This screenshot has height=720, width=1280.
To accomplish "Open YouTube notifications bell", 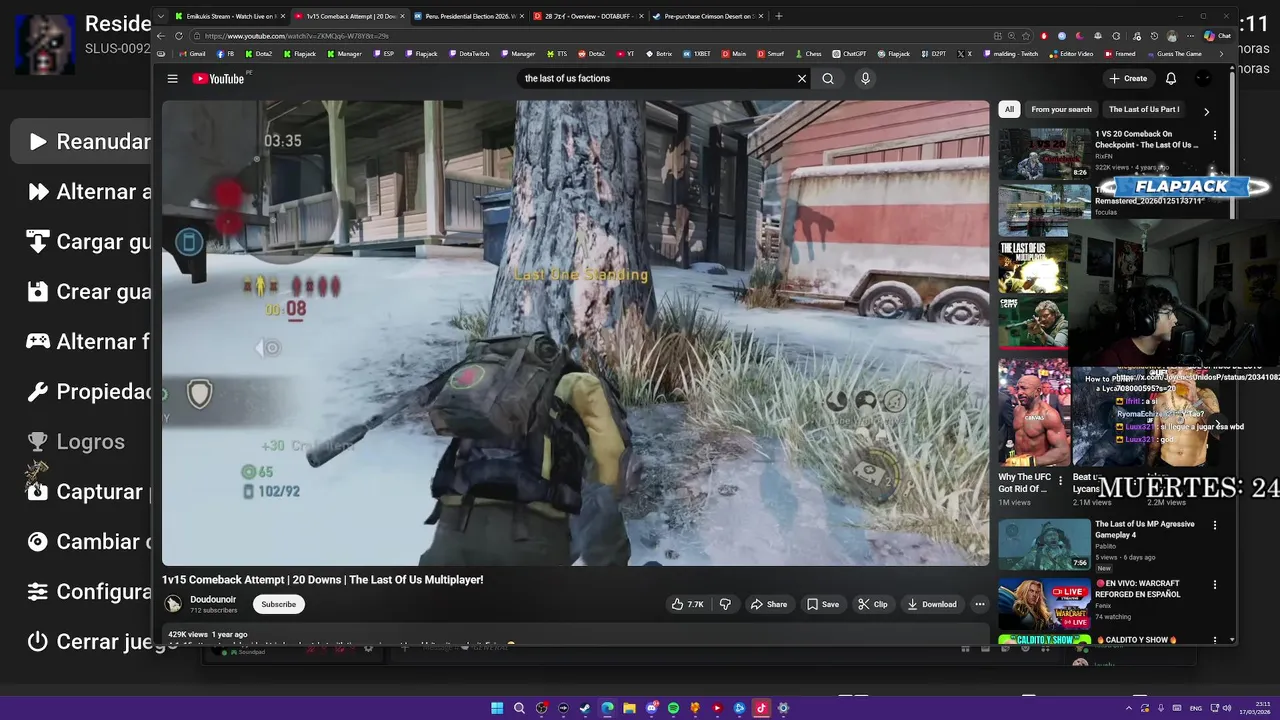I will [1171, 78].
